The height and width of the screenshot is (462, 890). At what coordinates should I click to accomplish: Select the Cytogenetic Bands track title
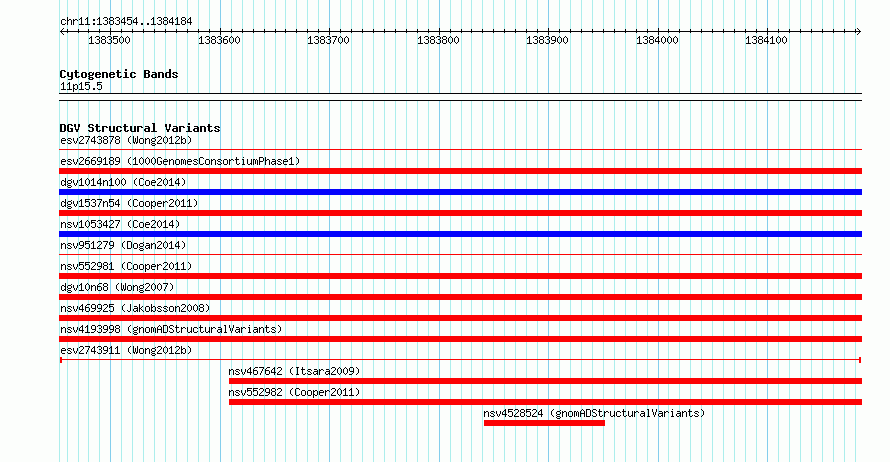point(119,74)
